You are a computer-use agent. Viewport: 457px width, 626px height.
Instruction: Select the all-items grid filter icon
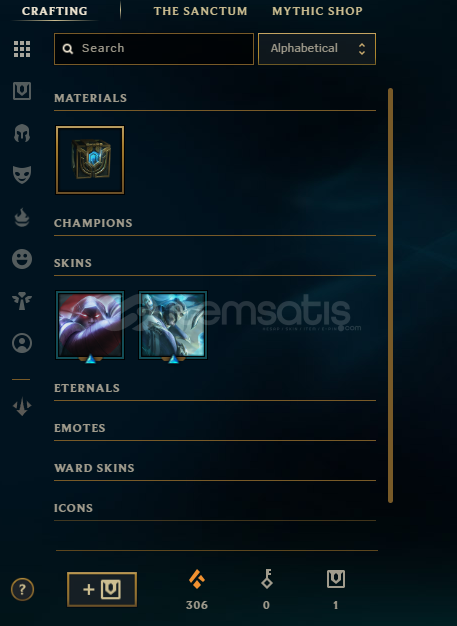tap(22, 49)
